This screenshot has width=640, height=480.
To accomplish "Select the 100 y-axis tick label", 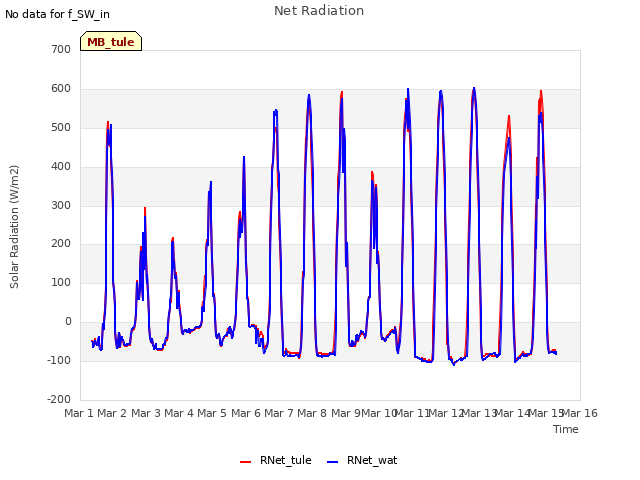I will 61,282.
